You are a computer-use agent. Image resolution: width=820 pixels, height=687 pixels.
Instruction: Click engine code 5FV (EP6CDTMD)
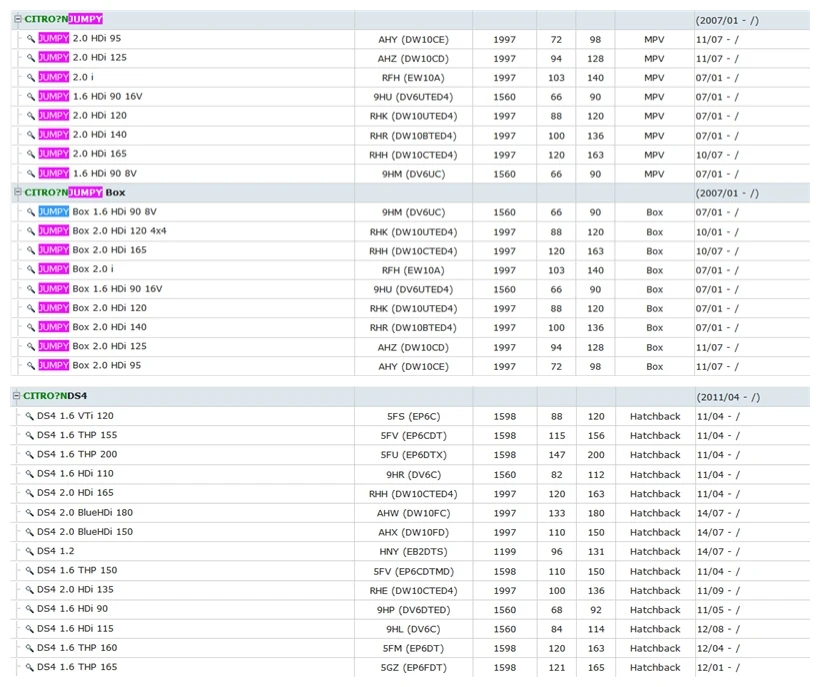coord(413,571)
